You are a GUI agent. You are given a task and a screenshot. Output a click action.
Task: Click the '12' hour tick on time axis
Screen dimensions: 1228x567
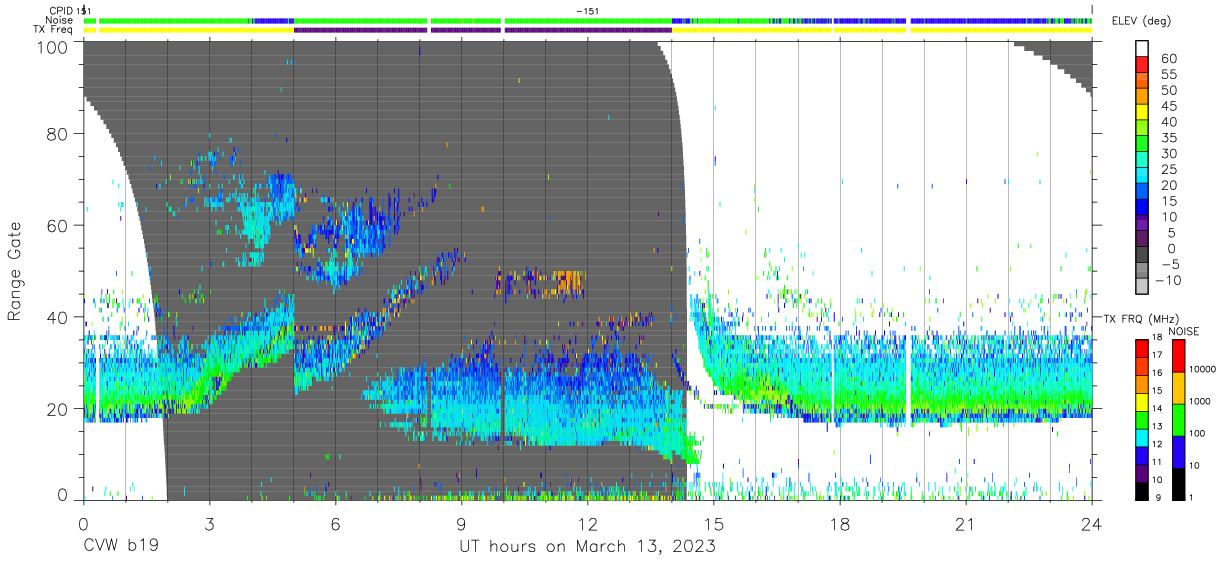pos(587,523)
